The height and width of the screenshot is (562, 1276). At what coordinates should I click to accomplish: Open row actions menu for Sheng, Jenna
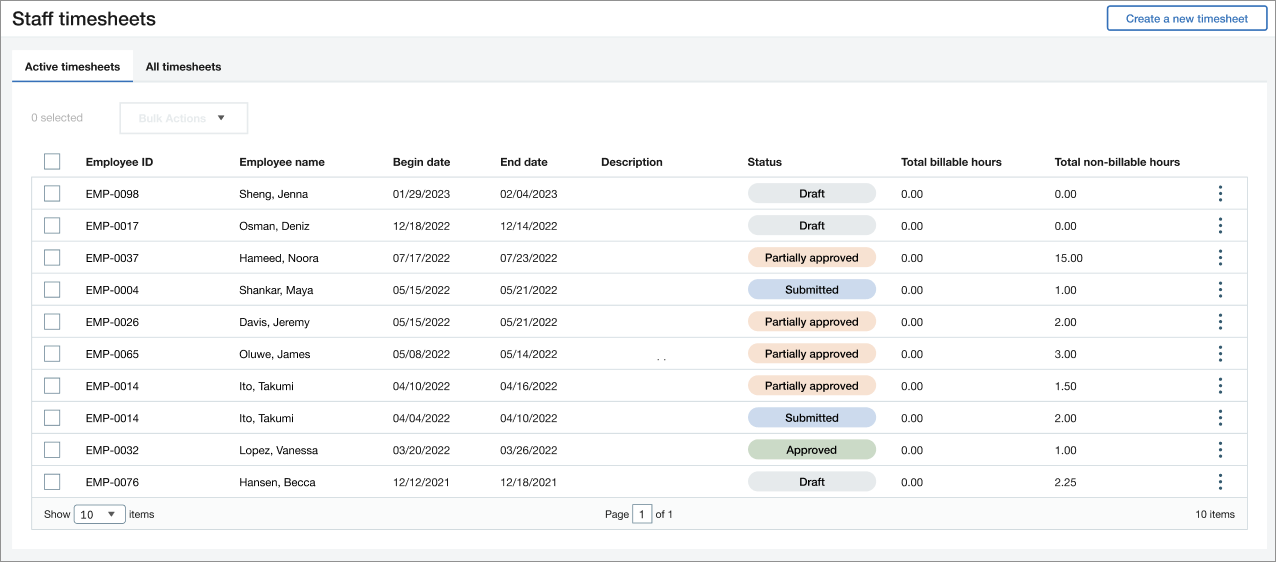[x=1220, y=194]
